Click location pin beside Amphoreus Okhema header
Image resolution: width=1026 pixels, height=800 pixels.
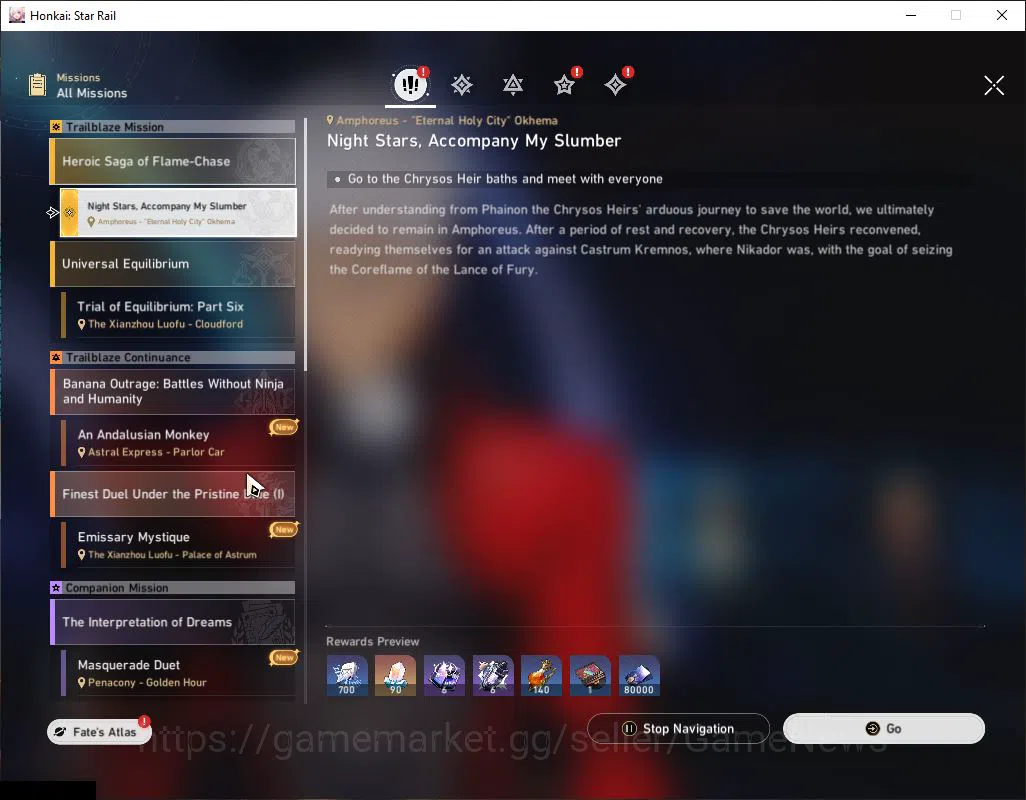click(330, 120)
